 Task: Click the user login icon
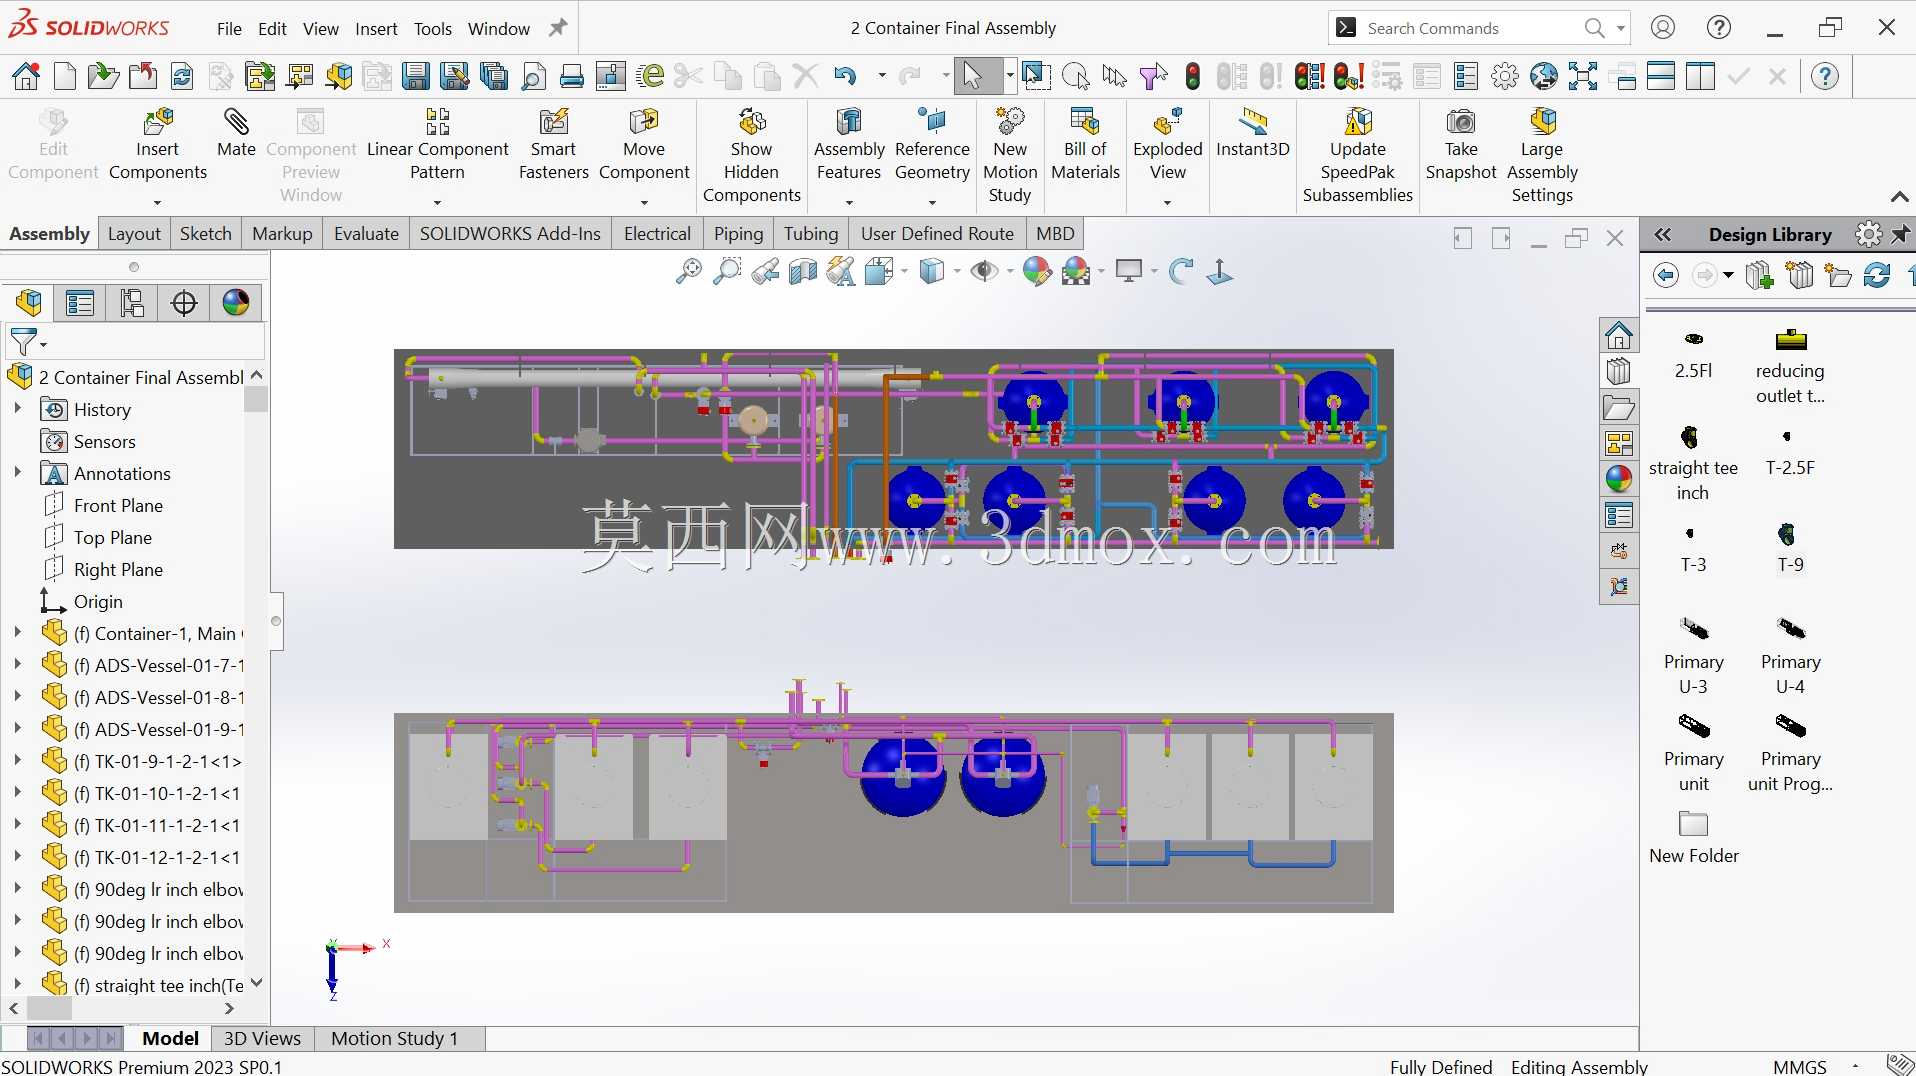[x=1663, y=28]
